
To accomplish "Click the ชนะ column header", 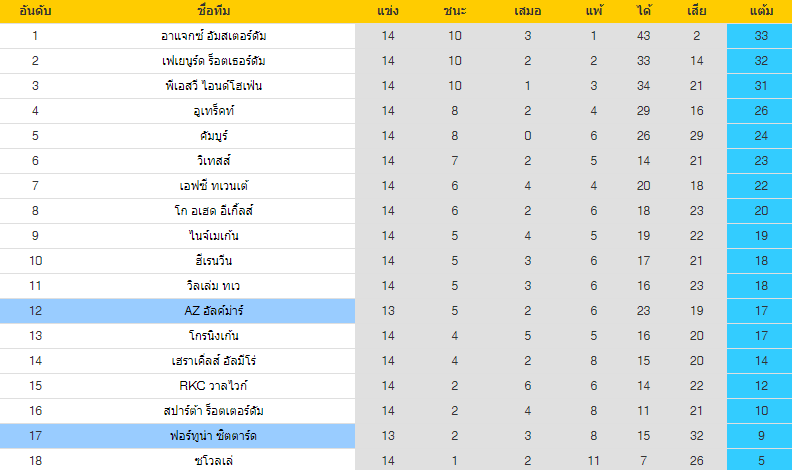I will point(455,11).
